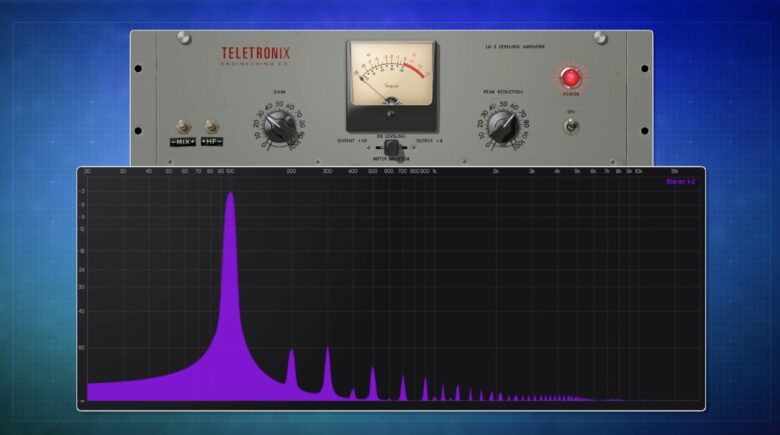Click the MIX trim screw
This screenshot has height=435, width=780.
[183, 127]
